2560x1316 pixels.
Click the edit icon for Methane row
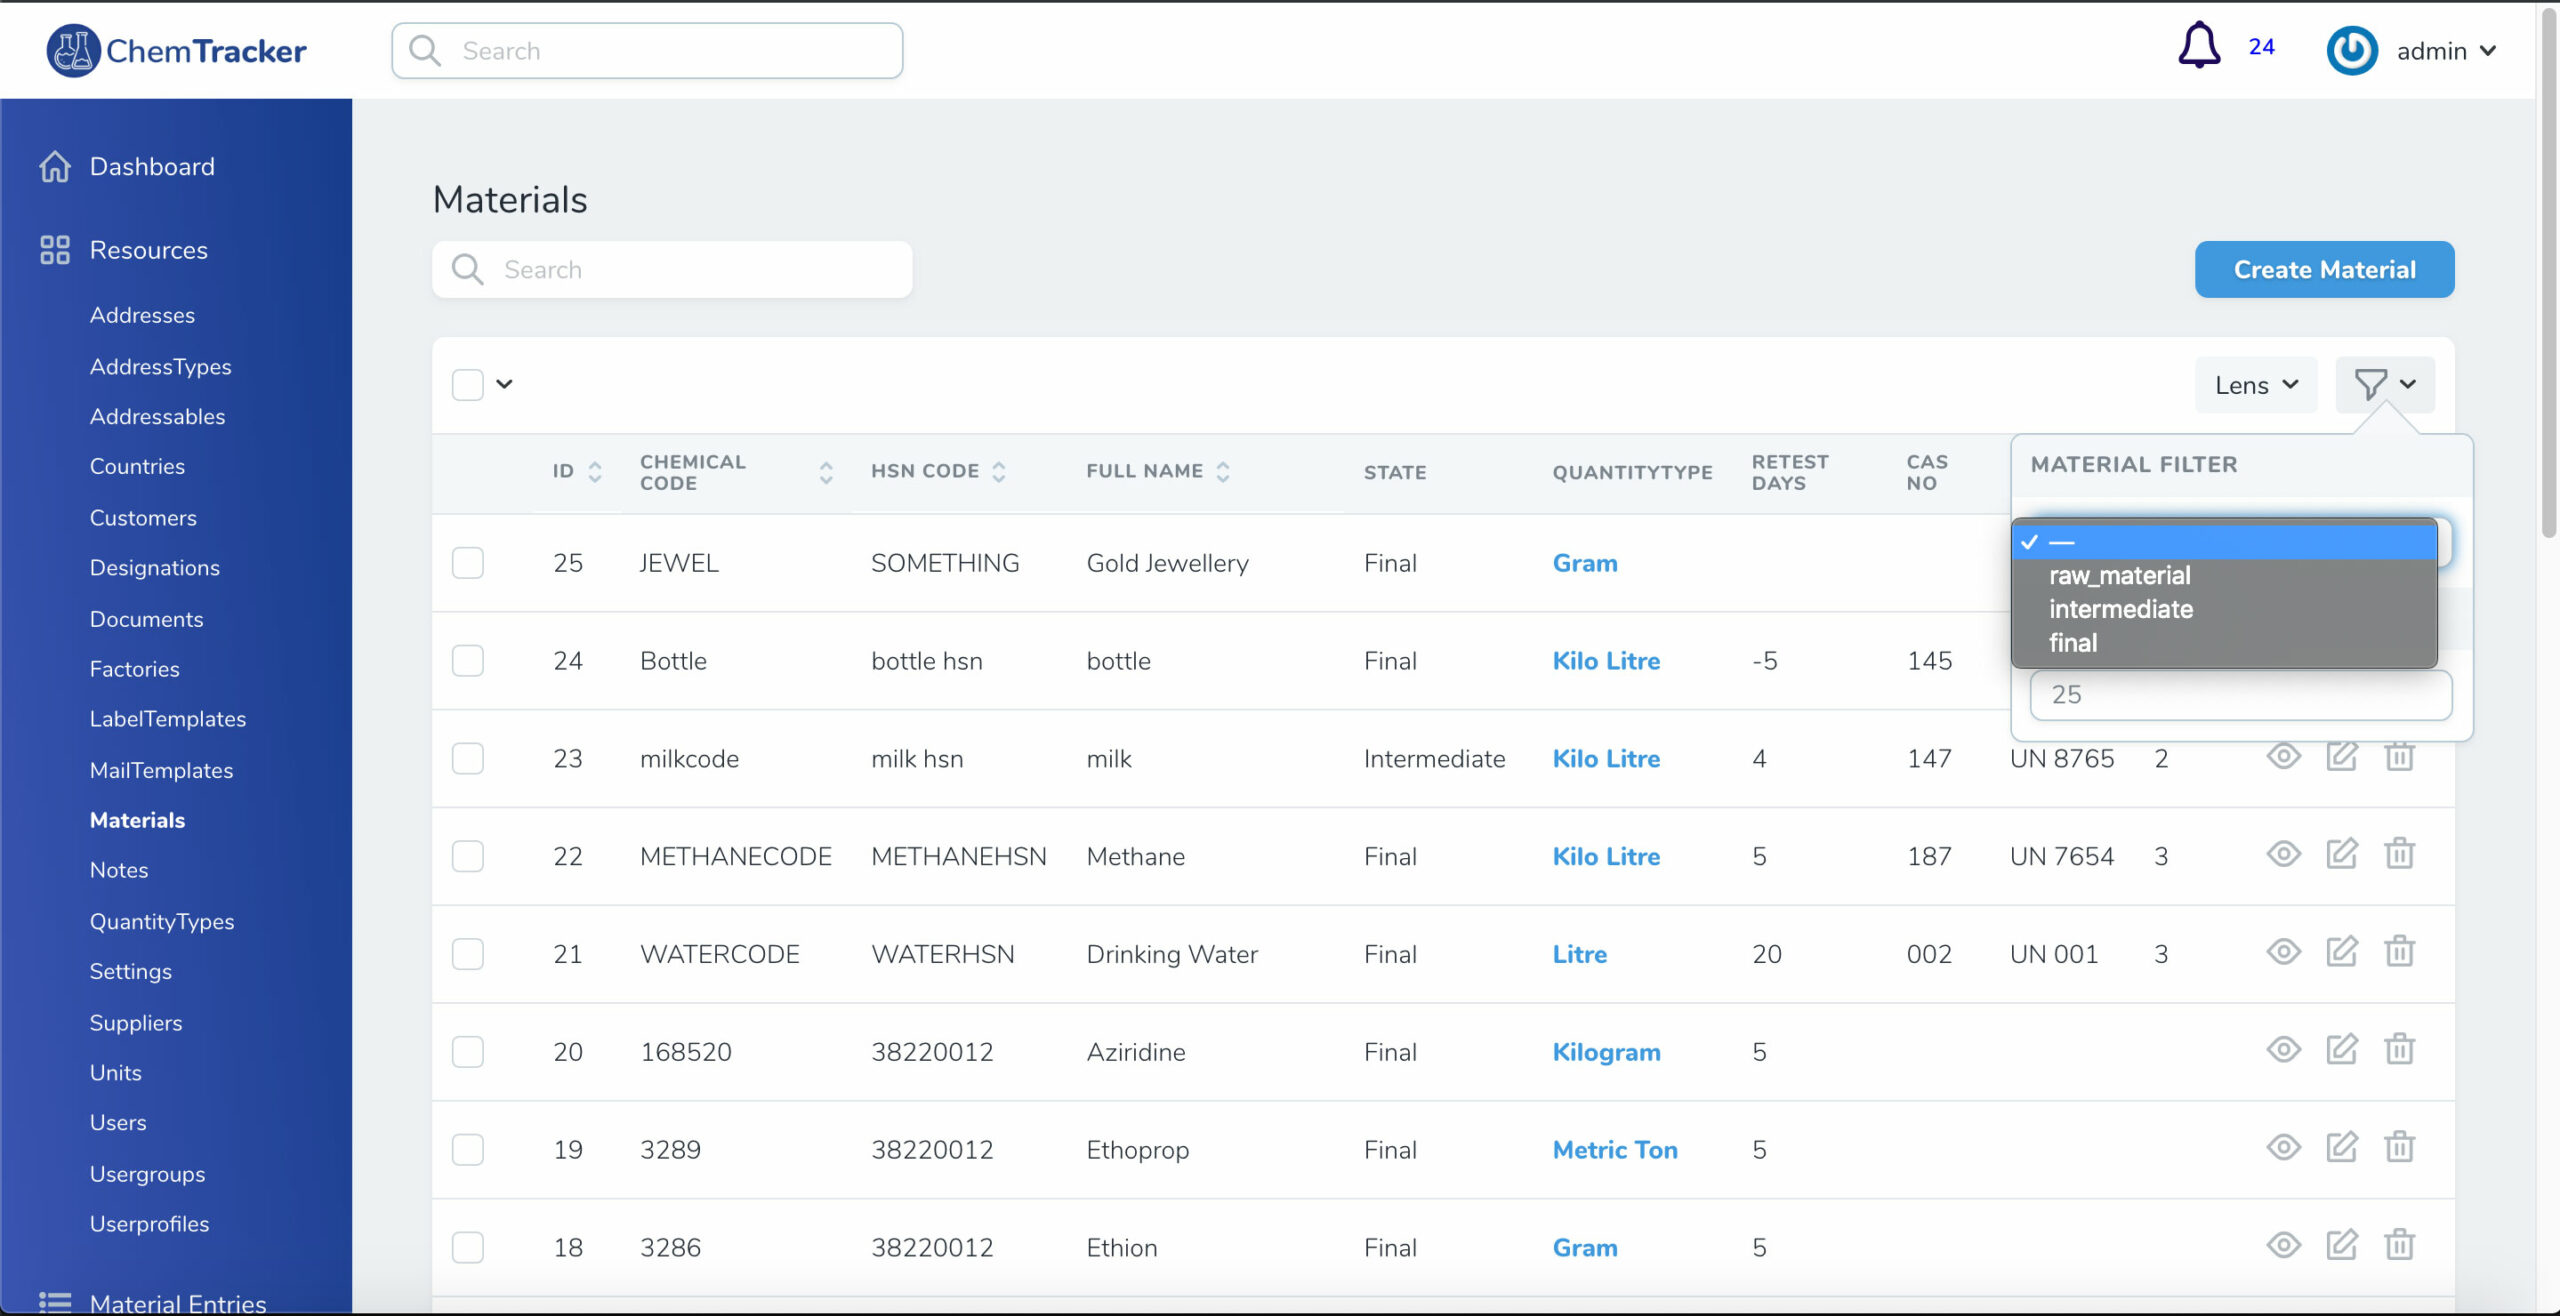[x=2341, y=854]
